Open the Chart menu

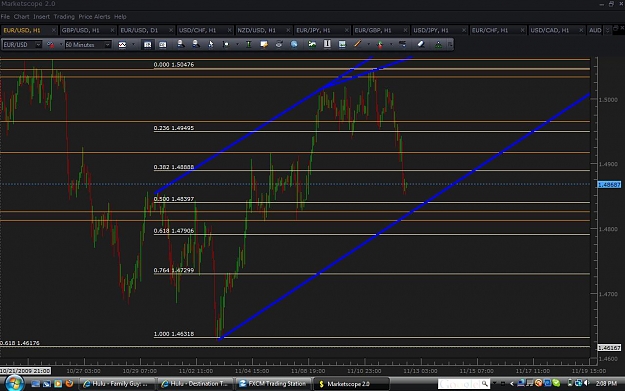click(x=21, y=17)
